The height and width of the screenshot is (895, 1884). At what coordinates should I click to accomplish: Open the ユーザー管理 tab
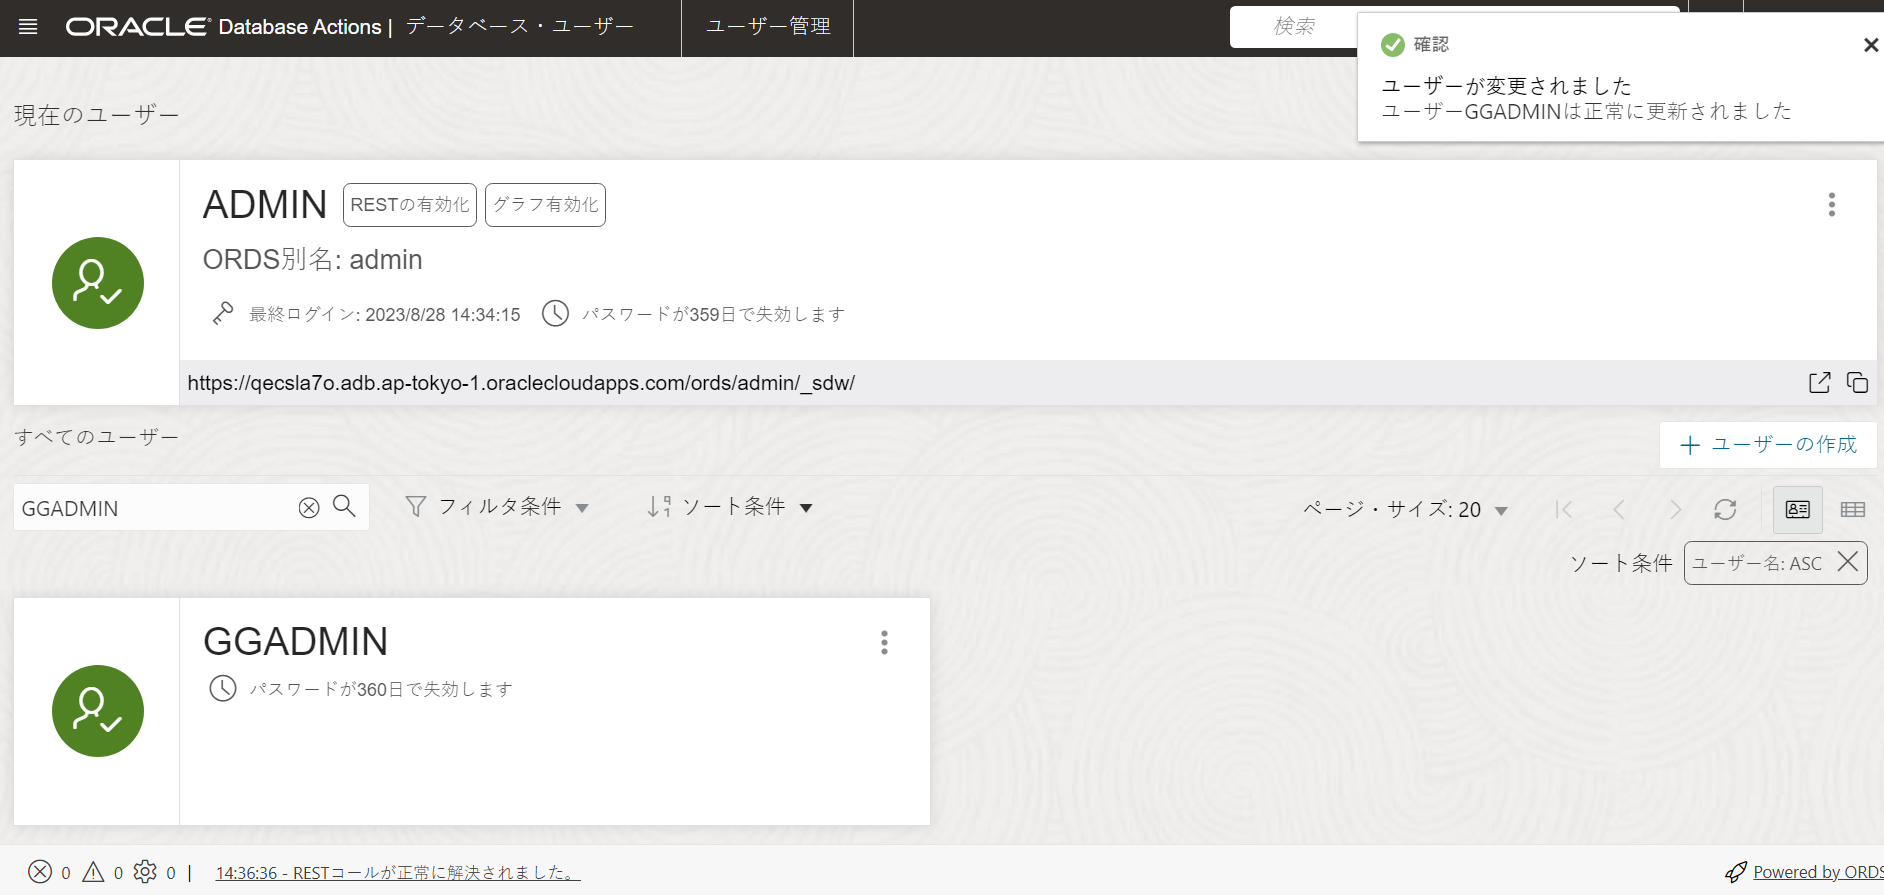click(x=767, y=27)
